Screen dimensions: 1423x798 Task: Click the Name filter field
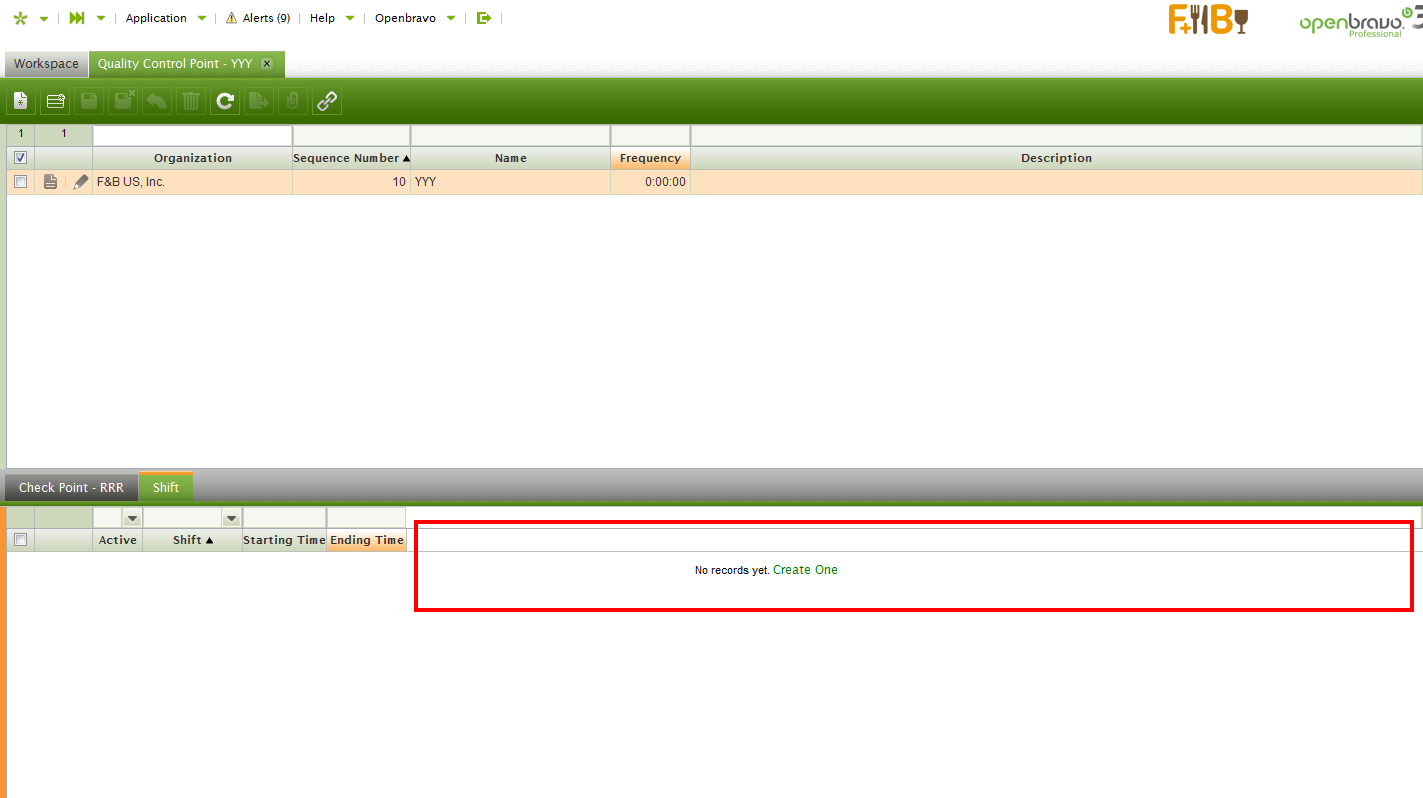point(511,135)
